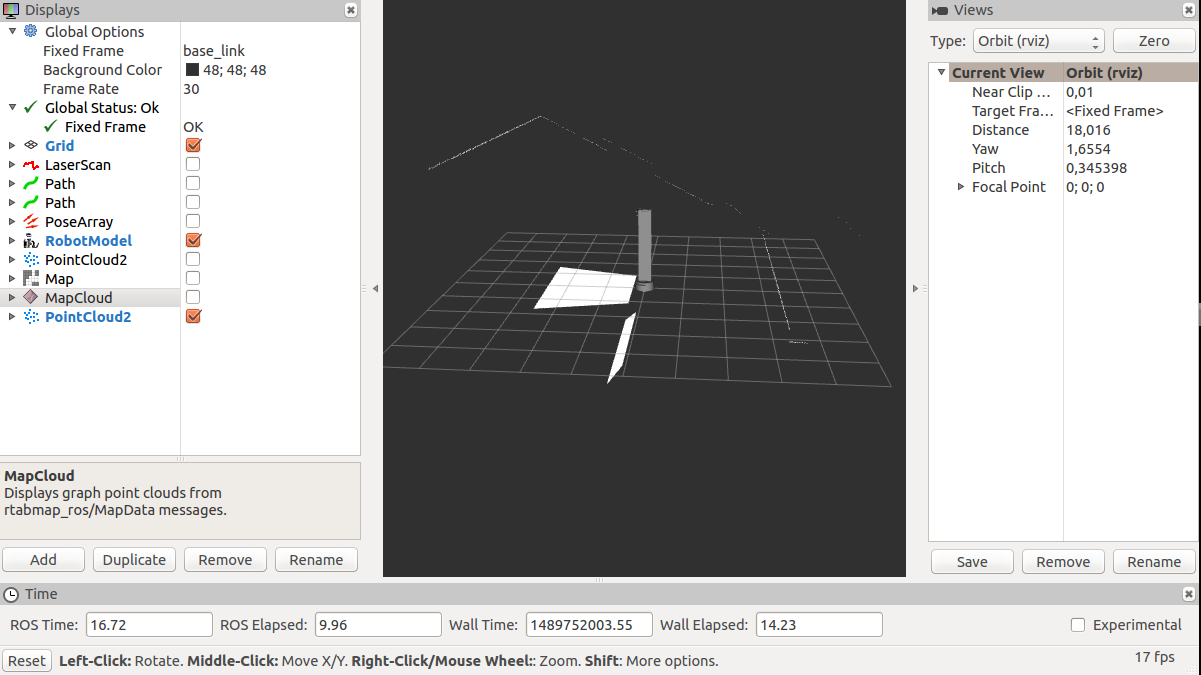The height and width of the screenshot is (675, 1201).
Task: Click the LaserScan display icon
Action: tap(31, 165)
